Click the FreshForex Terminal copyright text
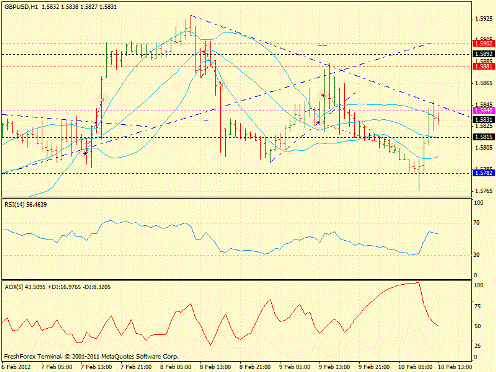This screenshot has width=496, height=372. pos(91,356)
